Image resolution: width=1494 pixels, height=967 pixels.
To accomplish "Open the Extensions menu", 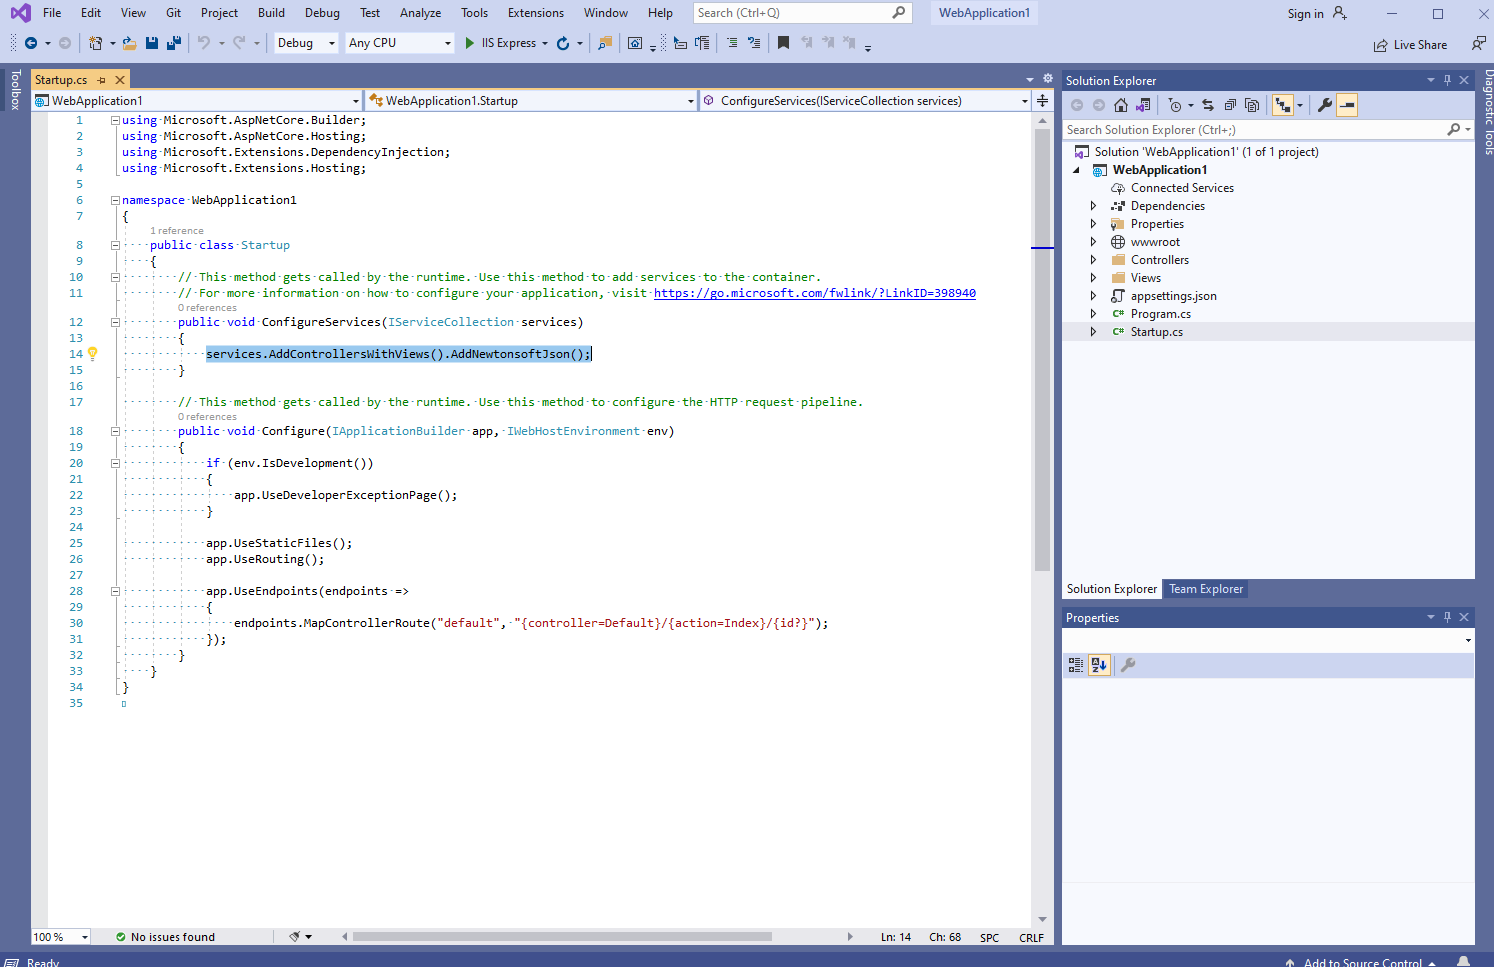I will tap(535, 13).
